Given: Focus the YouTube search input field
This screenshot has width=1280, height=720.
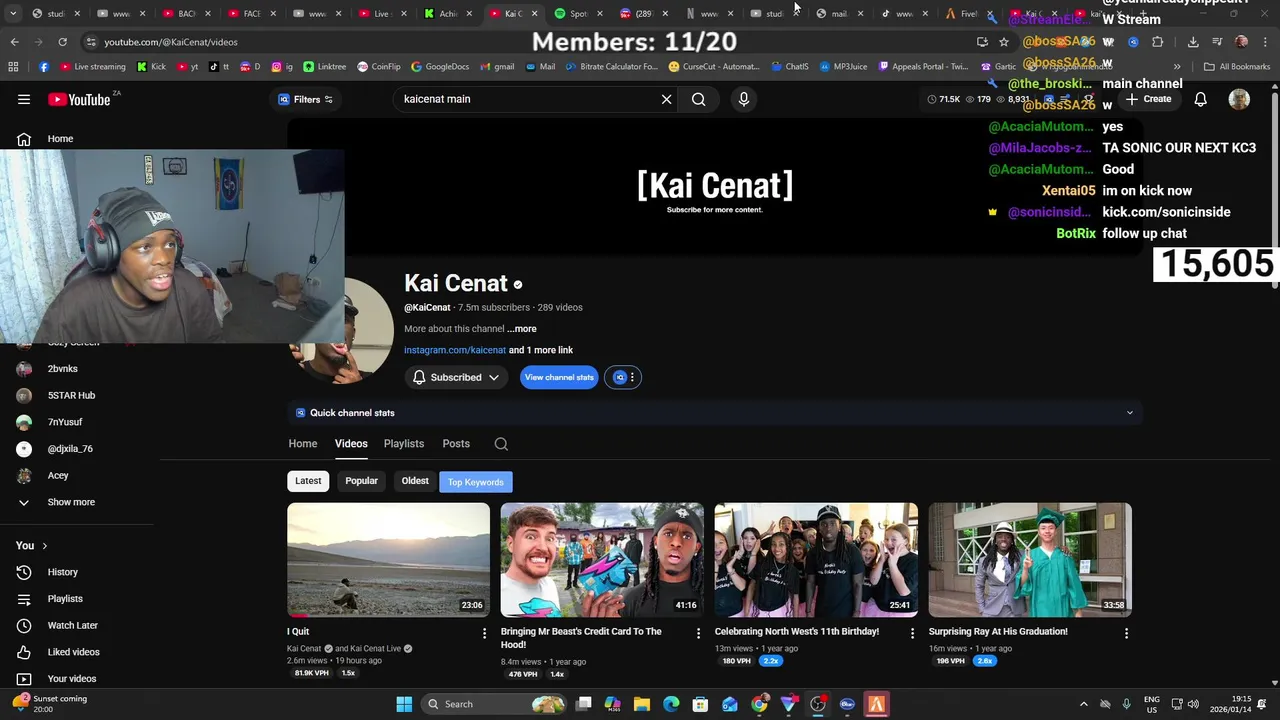Looking at the screenshot, I should coord(528,99).
